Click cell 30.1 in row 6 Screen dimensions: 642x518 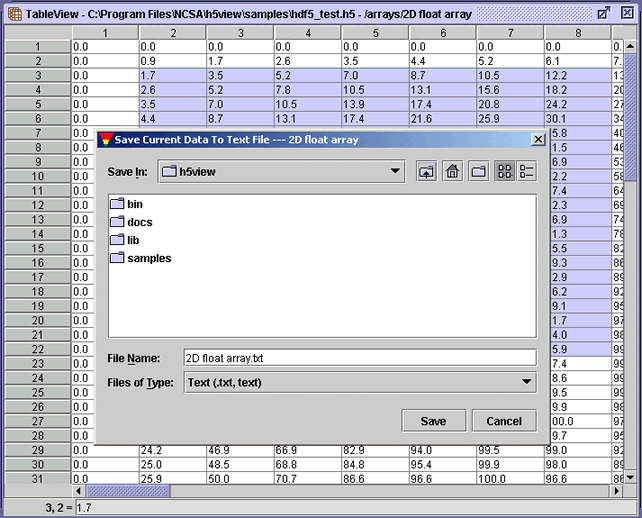pos(578,119)
